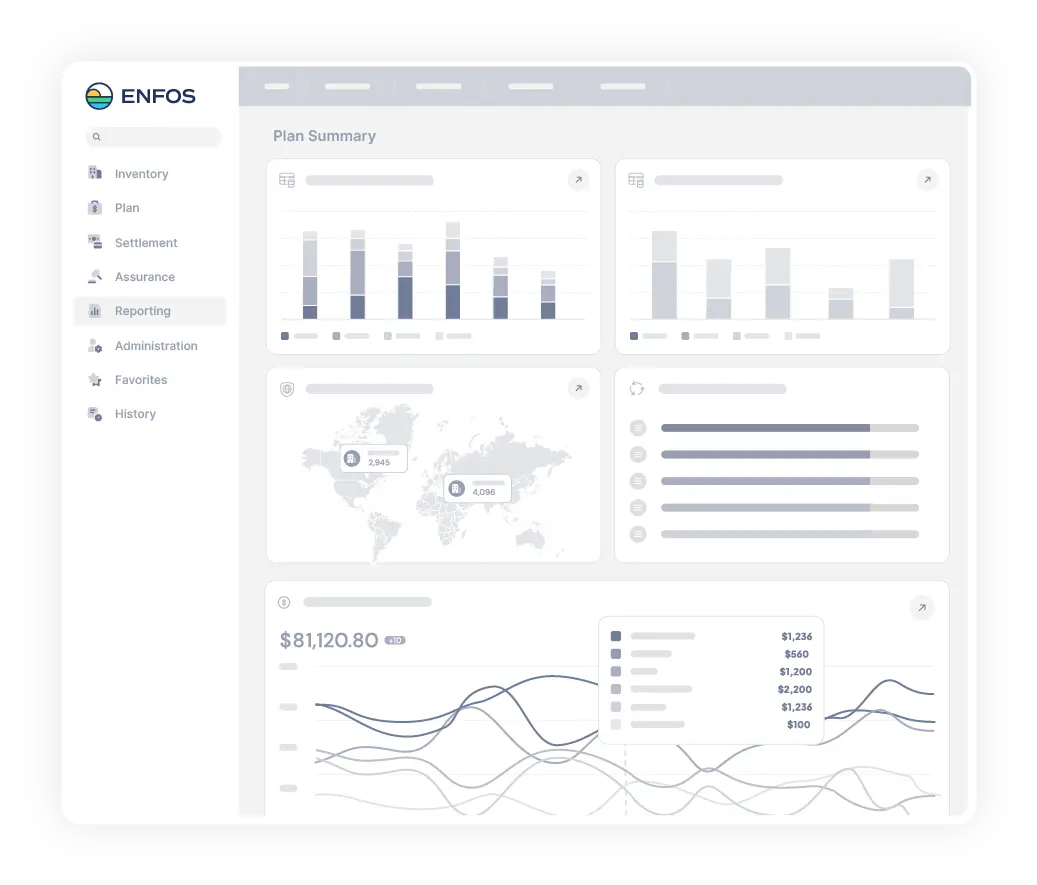
Task: Click the table icon on the first chart card
Action: pos(287,180)
